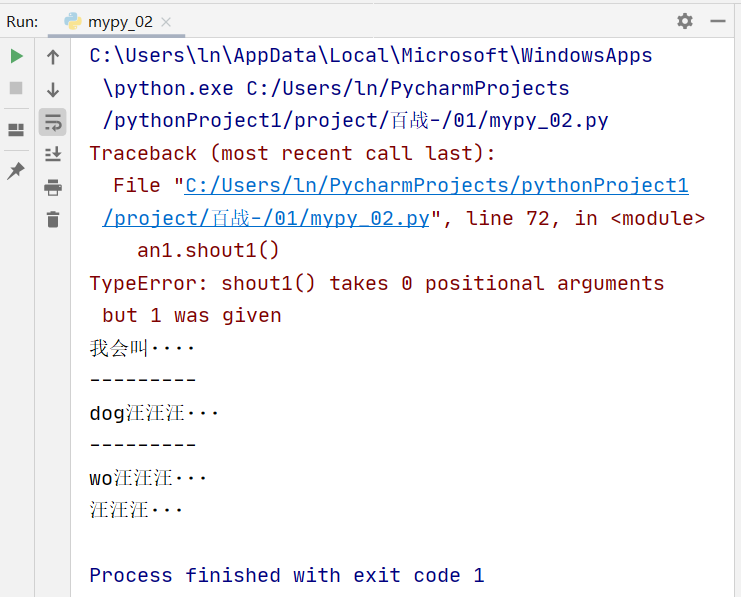Image resolution: width=741 pixels, height=597 pixels.
Task: Click the TypeError shout1() message line
Action: [x=377, y=283]
